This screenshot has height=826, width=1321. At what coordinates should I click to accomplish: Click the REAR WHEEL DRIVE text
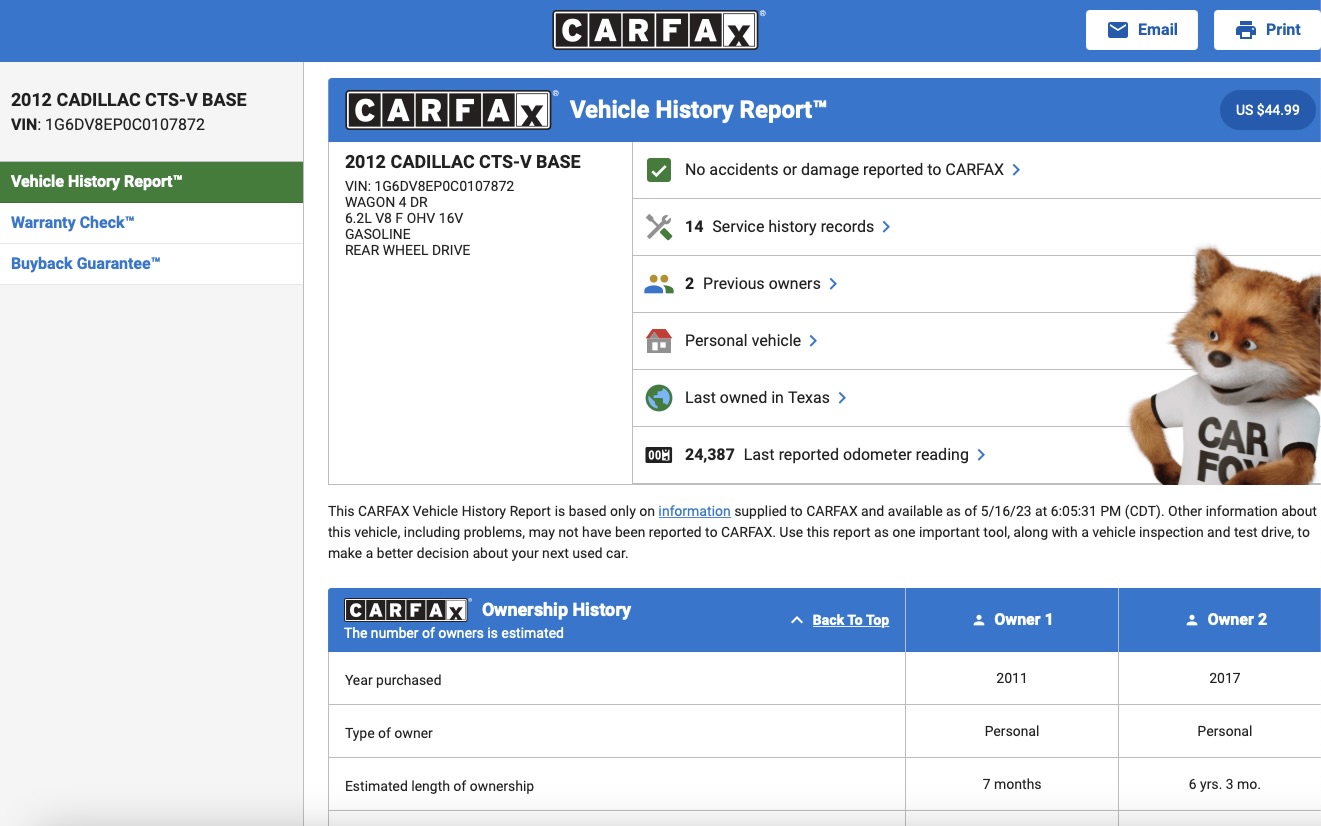click(408, 250)
